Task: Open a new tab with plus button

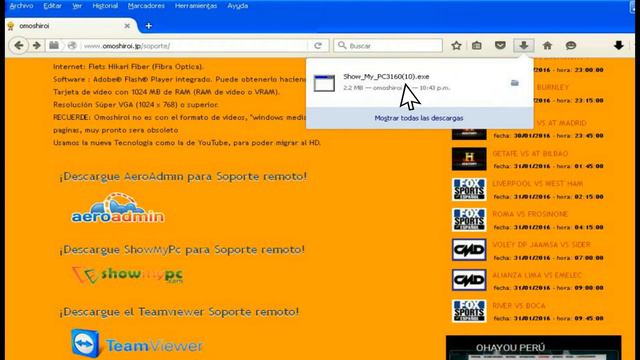Action: [149, 26]
